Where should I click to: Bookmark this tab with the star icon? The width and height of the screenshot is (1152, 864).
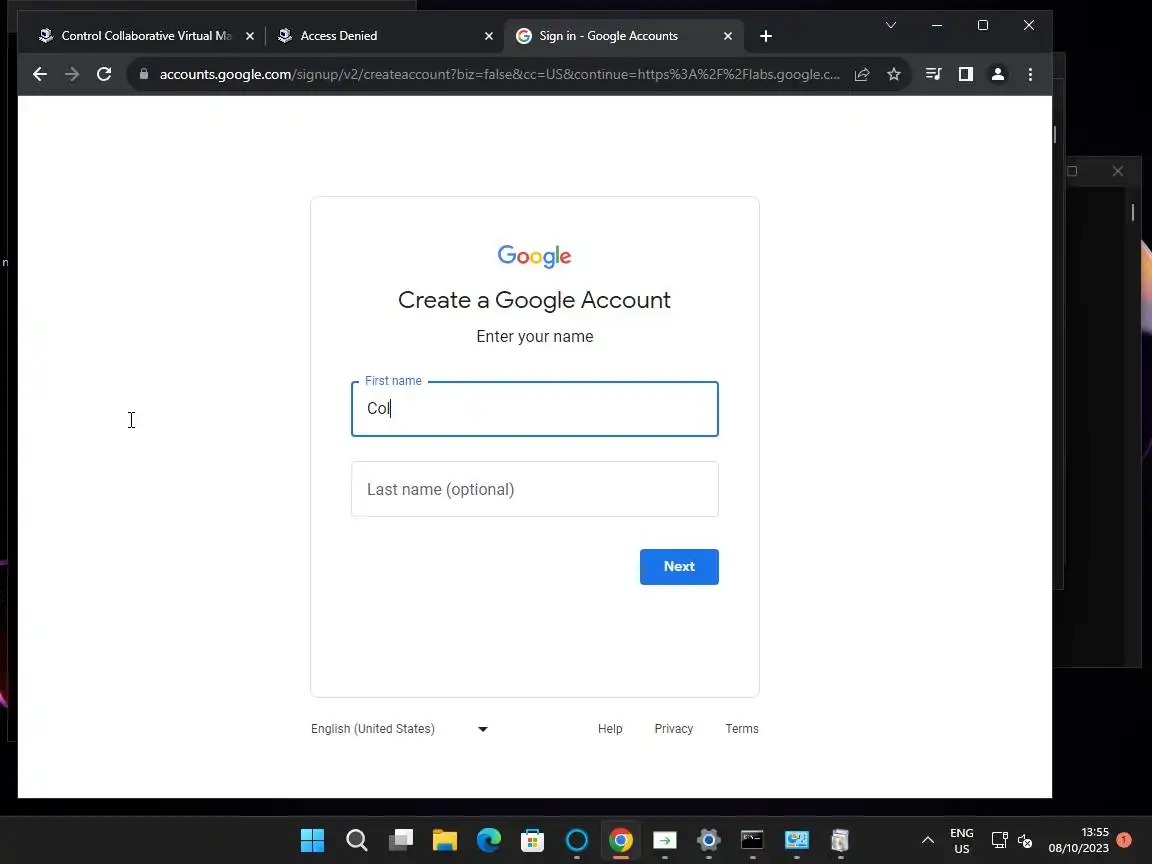click(x=893, y=74)
